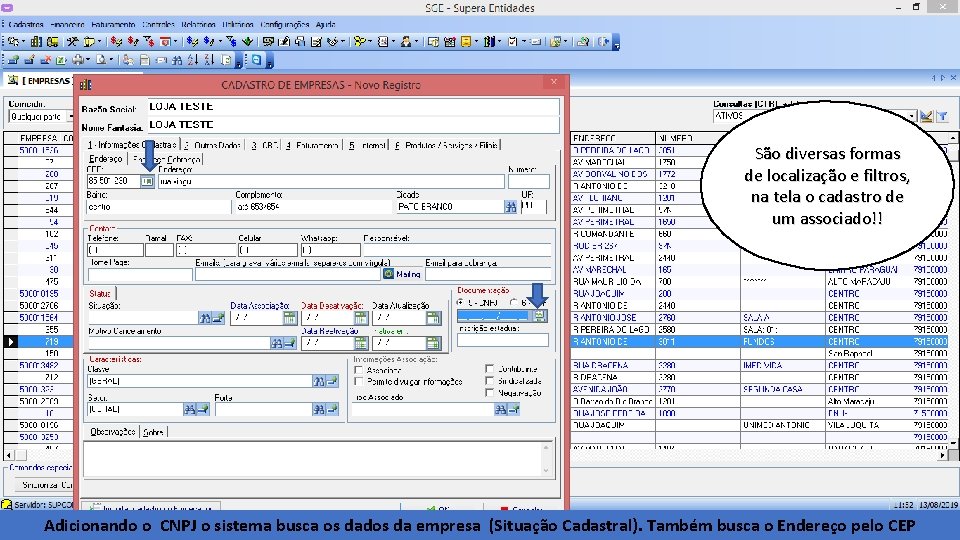Open Motivo Cancelamento search binoculars icon
Viewport: 960px width, 540px height.
click(276, 343)
